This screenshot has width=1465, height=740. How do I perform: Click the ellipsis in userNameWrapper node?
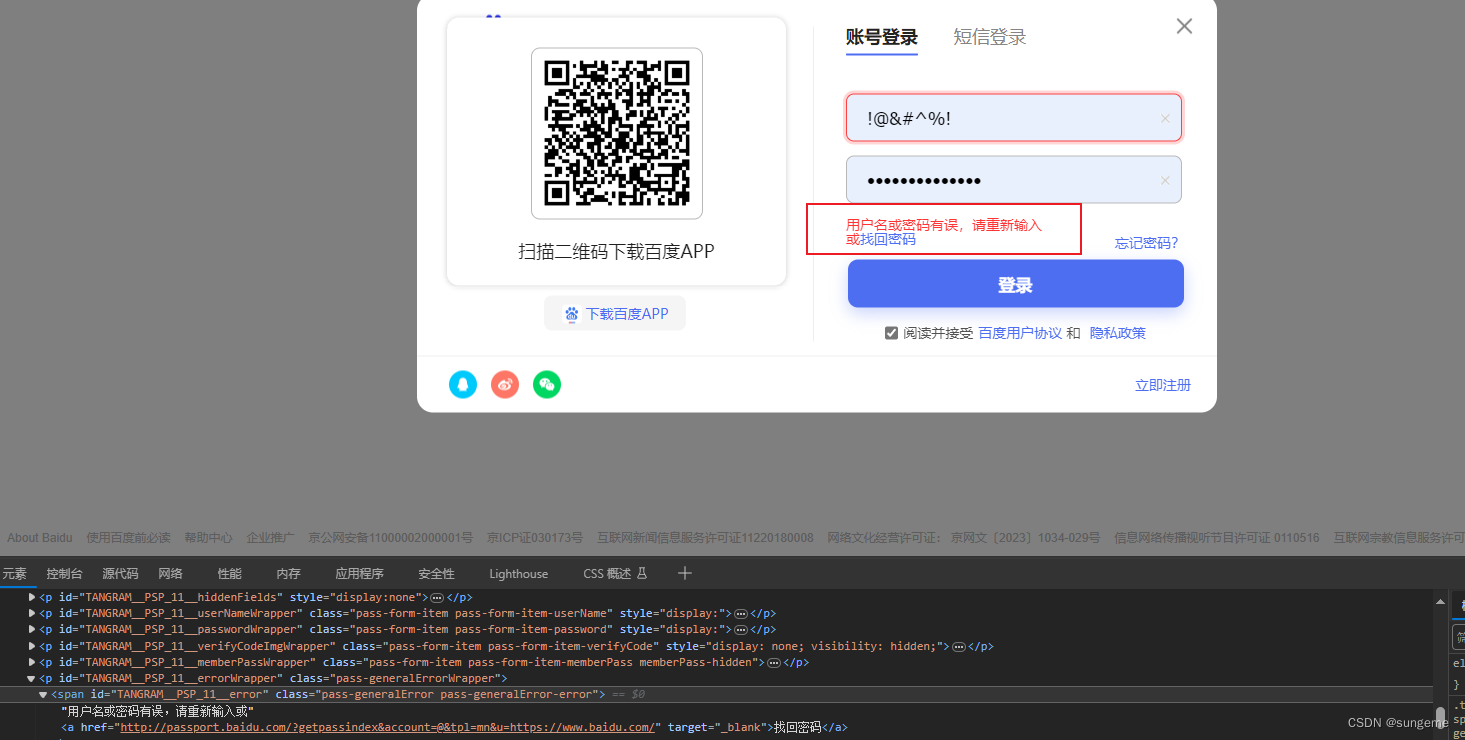[x=741, y=613]
